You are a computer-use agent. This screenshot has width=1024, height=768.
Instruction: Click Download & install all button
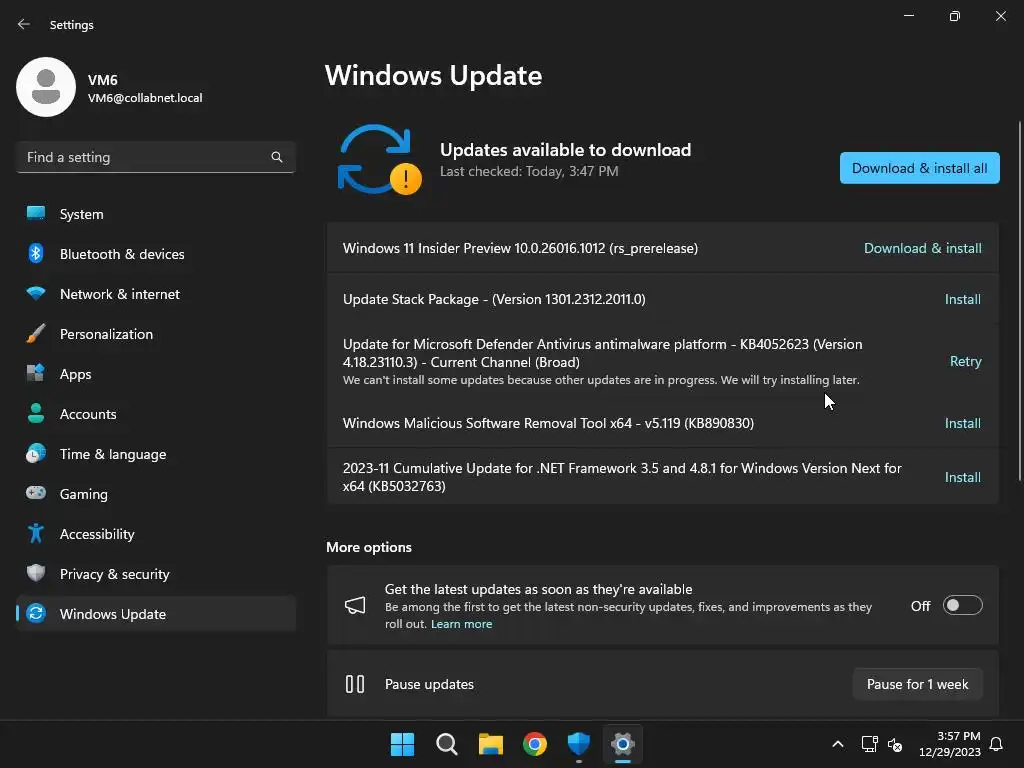tap(920, 168)
